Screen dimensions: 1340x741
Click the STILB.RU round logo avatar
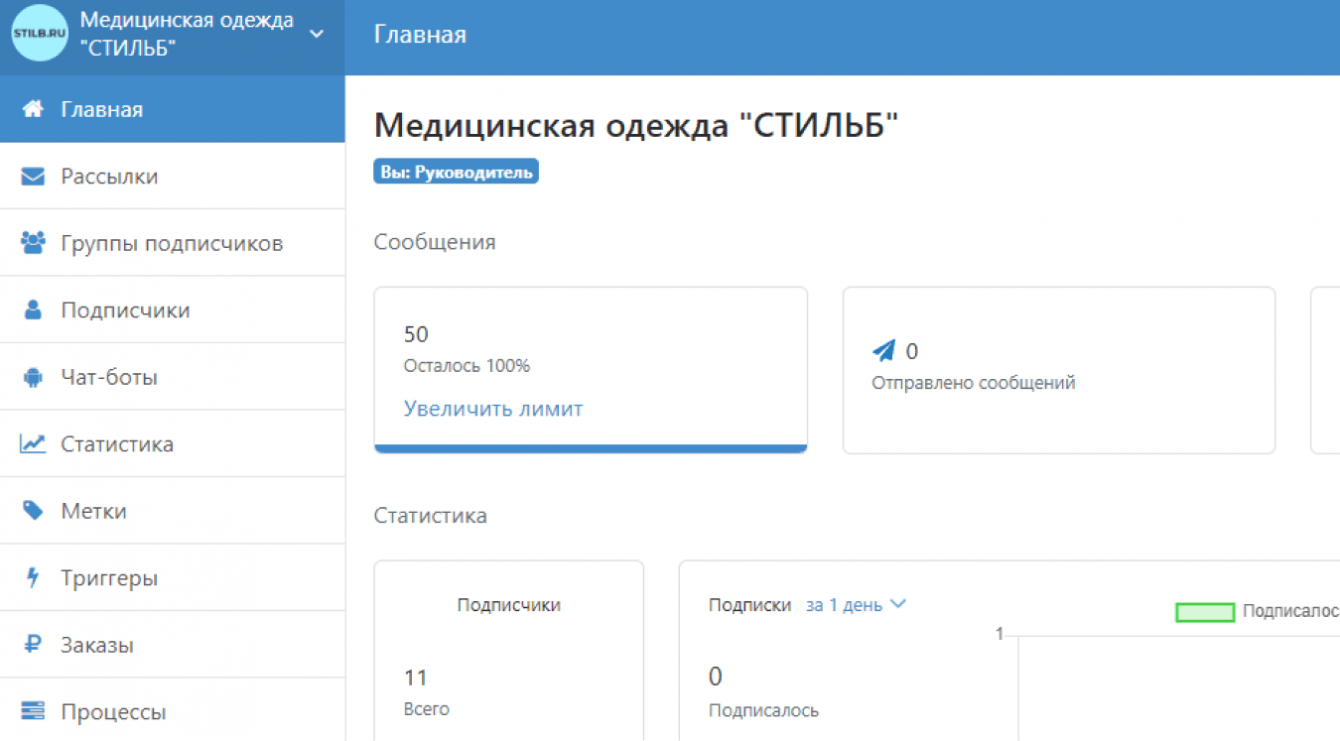pyautogui.click(x=39, y=33)
